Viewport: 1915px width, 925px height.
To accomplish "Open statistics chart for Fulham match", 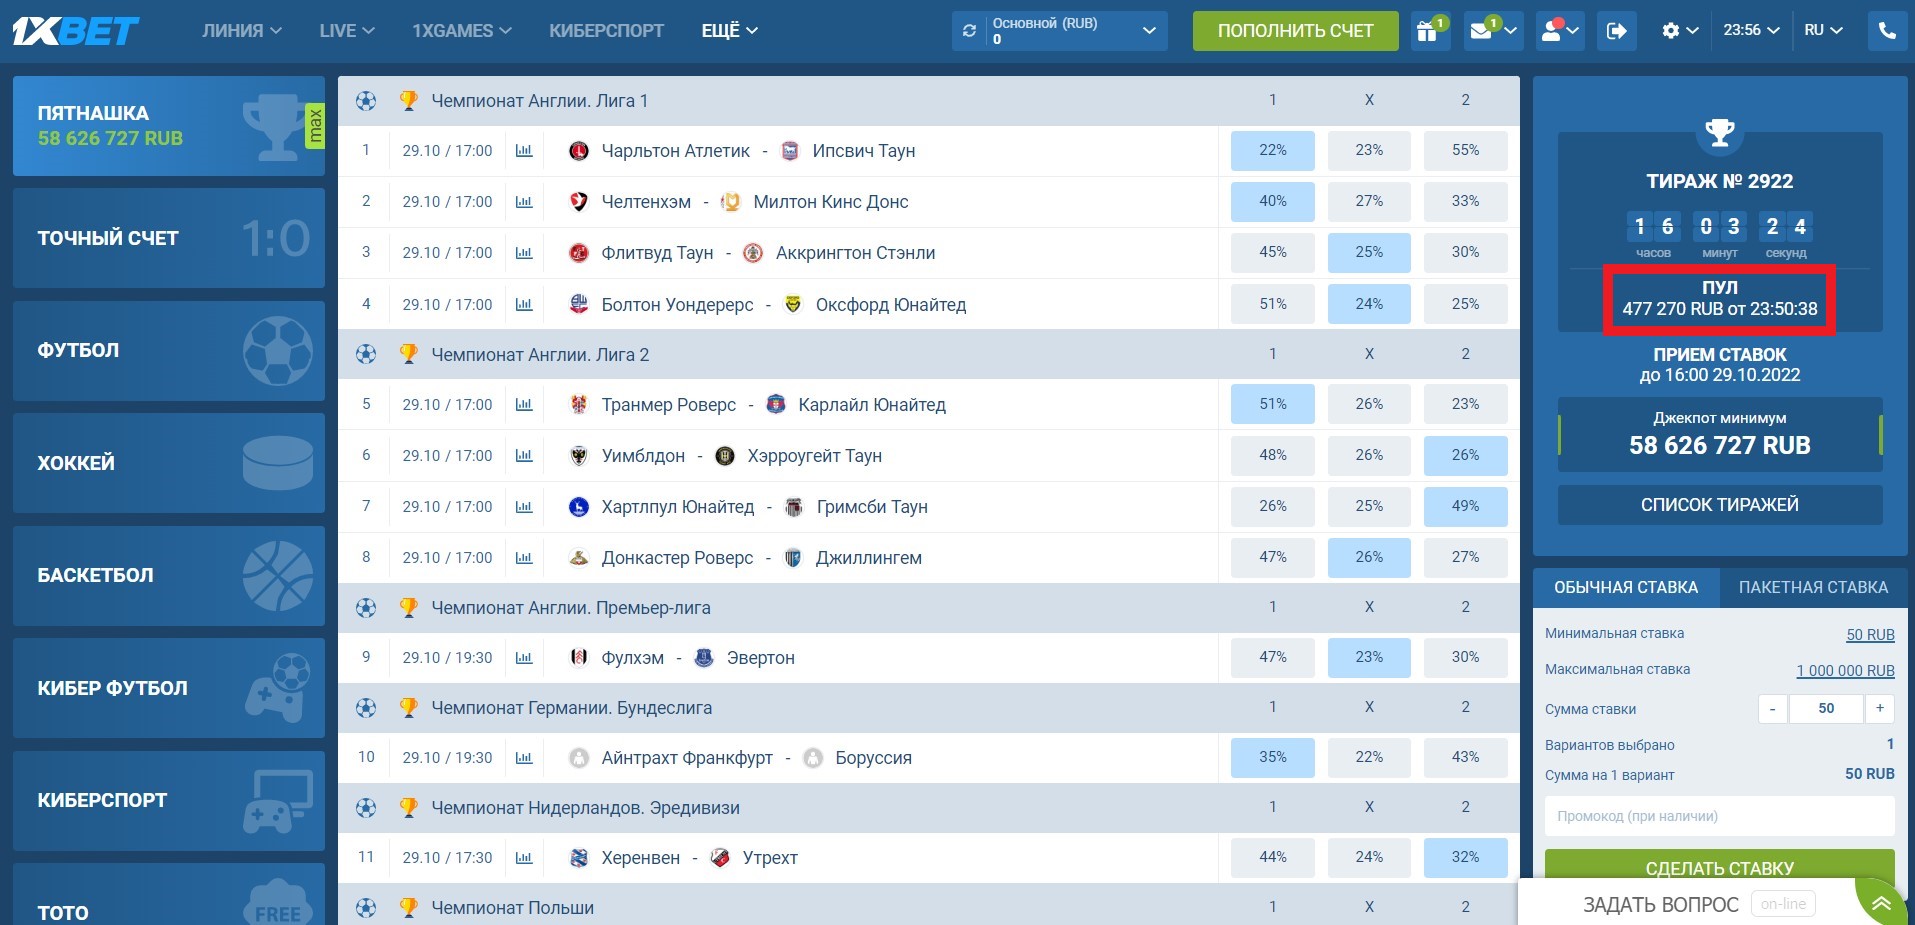I will (x=524, y=658).
